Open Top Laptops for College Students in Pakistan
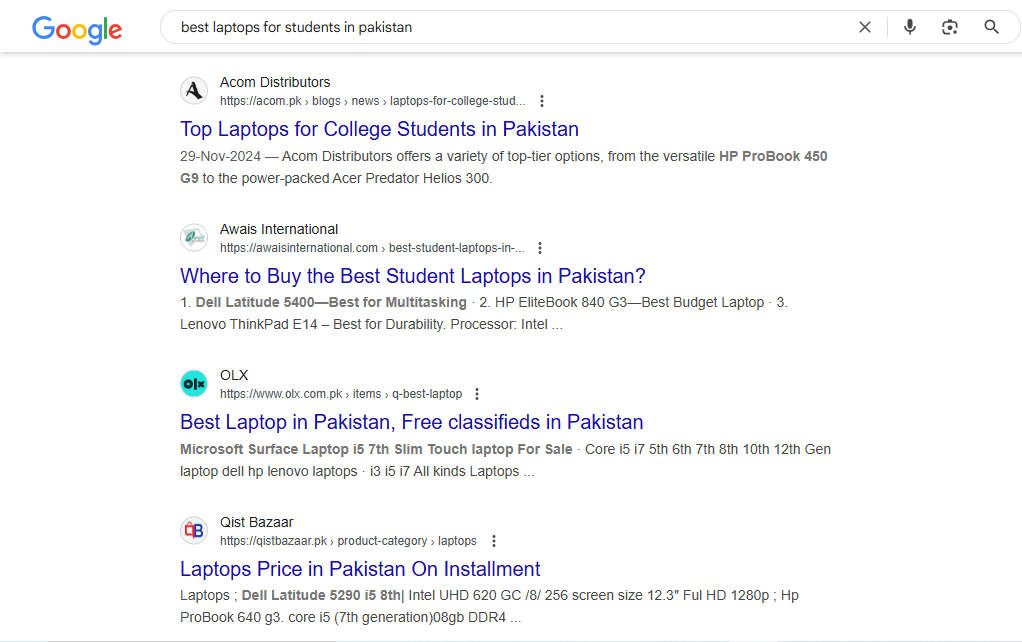Viewport: 1022px width, 642px height. pyautogui.click(x=379, y=129)
